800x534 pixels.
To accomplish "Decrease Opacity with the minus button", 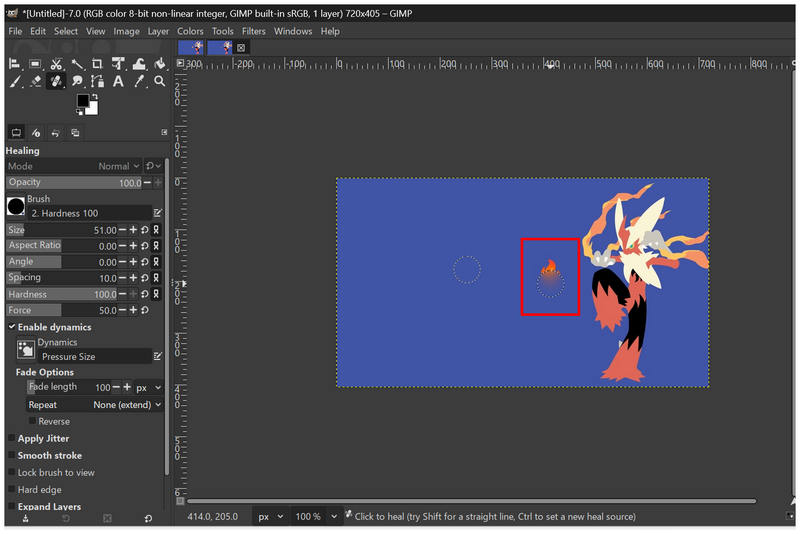I will (x=147, y=182).
